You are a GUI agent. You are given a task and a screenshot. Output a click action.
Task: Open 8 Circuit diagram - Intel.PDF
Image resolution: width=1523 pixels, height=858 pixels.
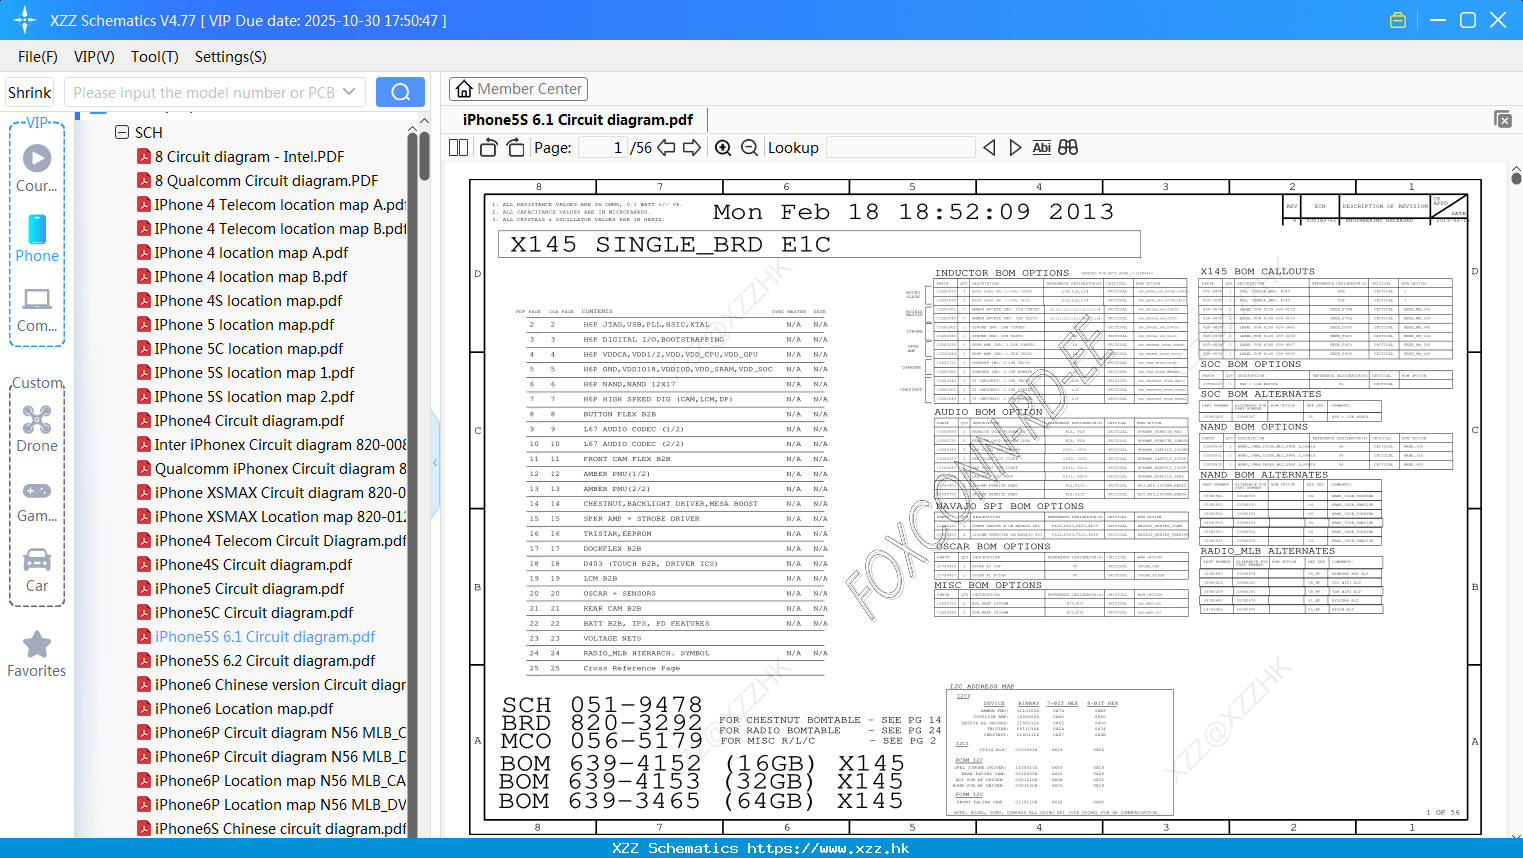coord(249,156)
